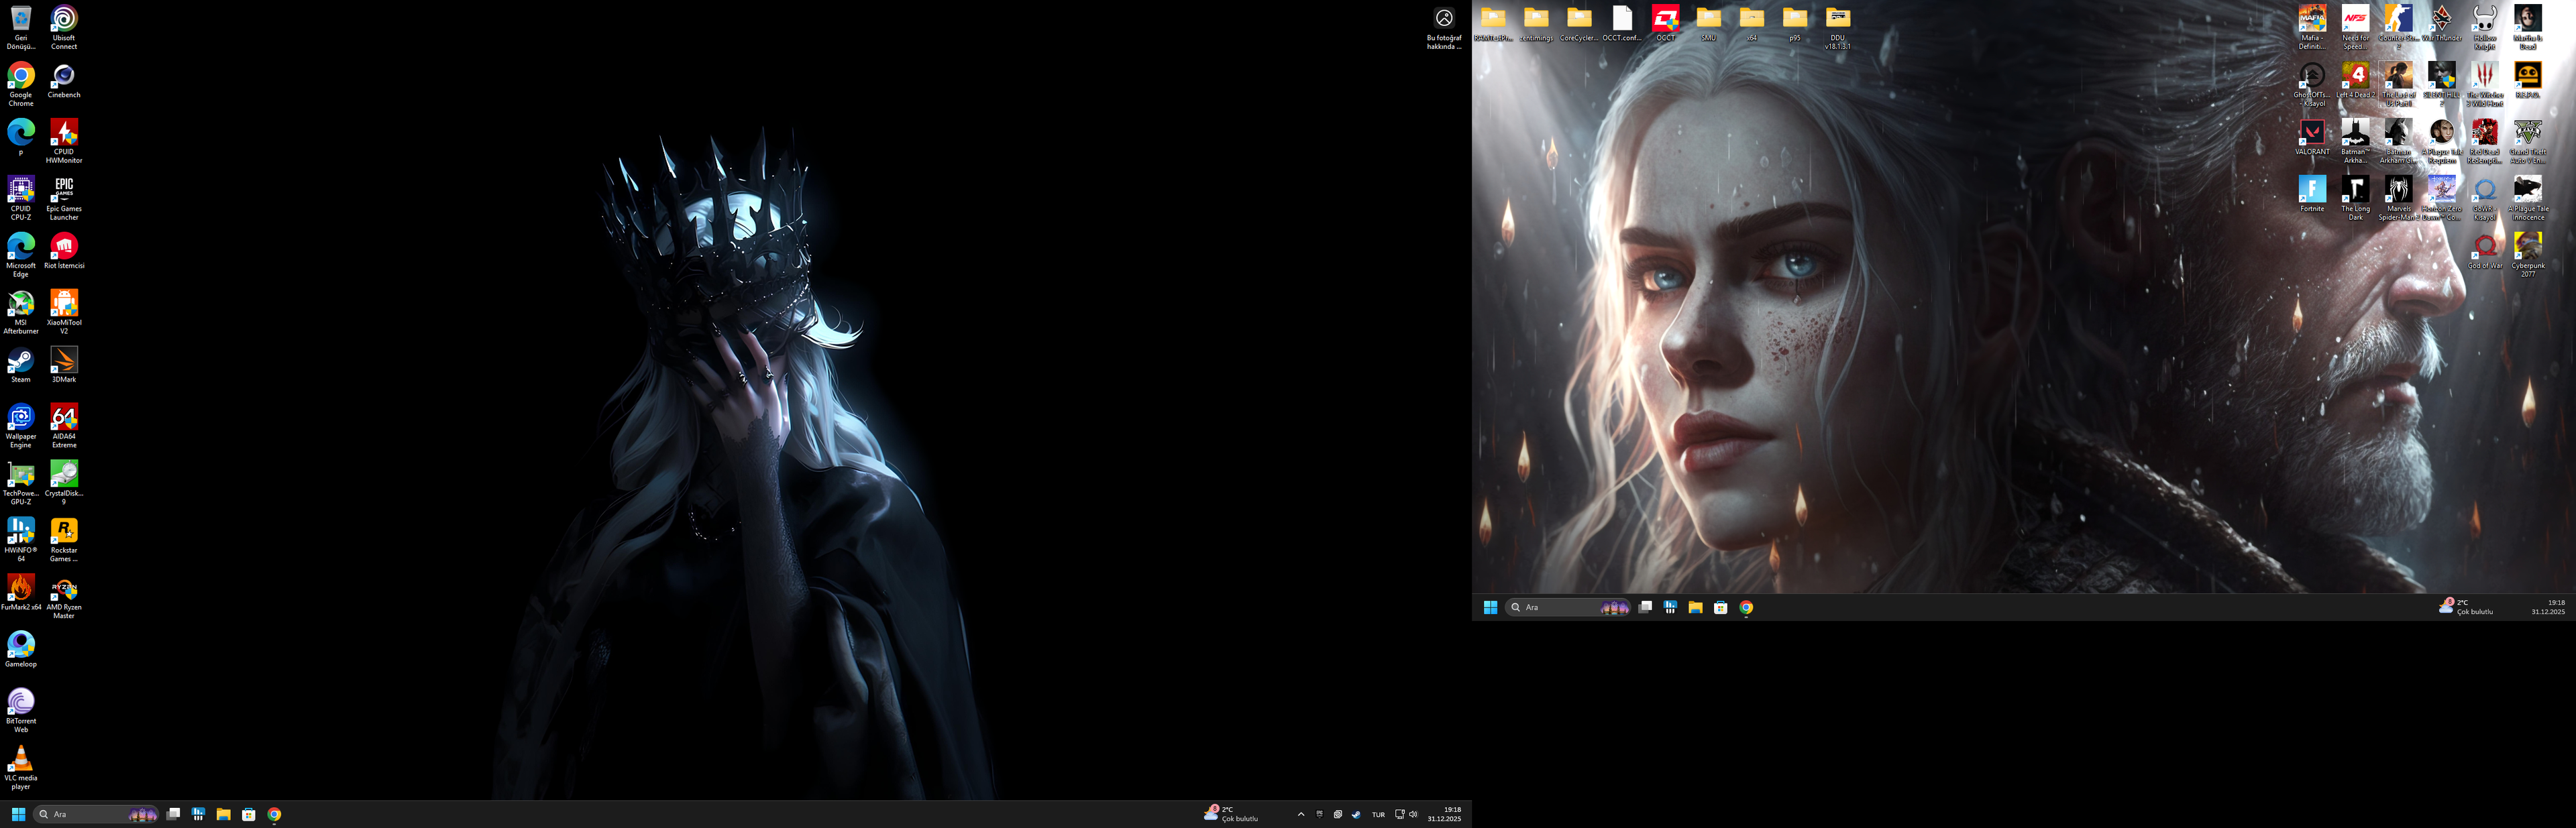Screen dimensions: 2576x828
Task: Open the Red Dead Redemption shortcut
Action: pyautogui.click(x=2485, y=142)
